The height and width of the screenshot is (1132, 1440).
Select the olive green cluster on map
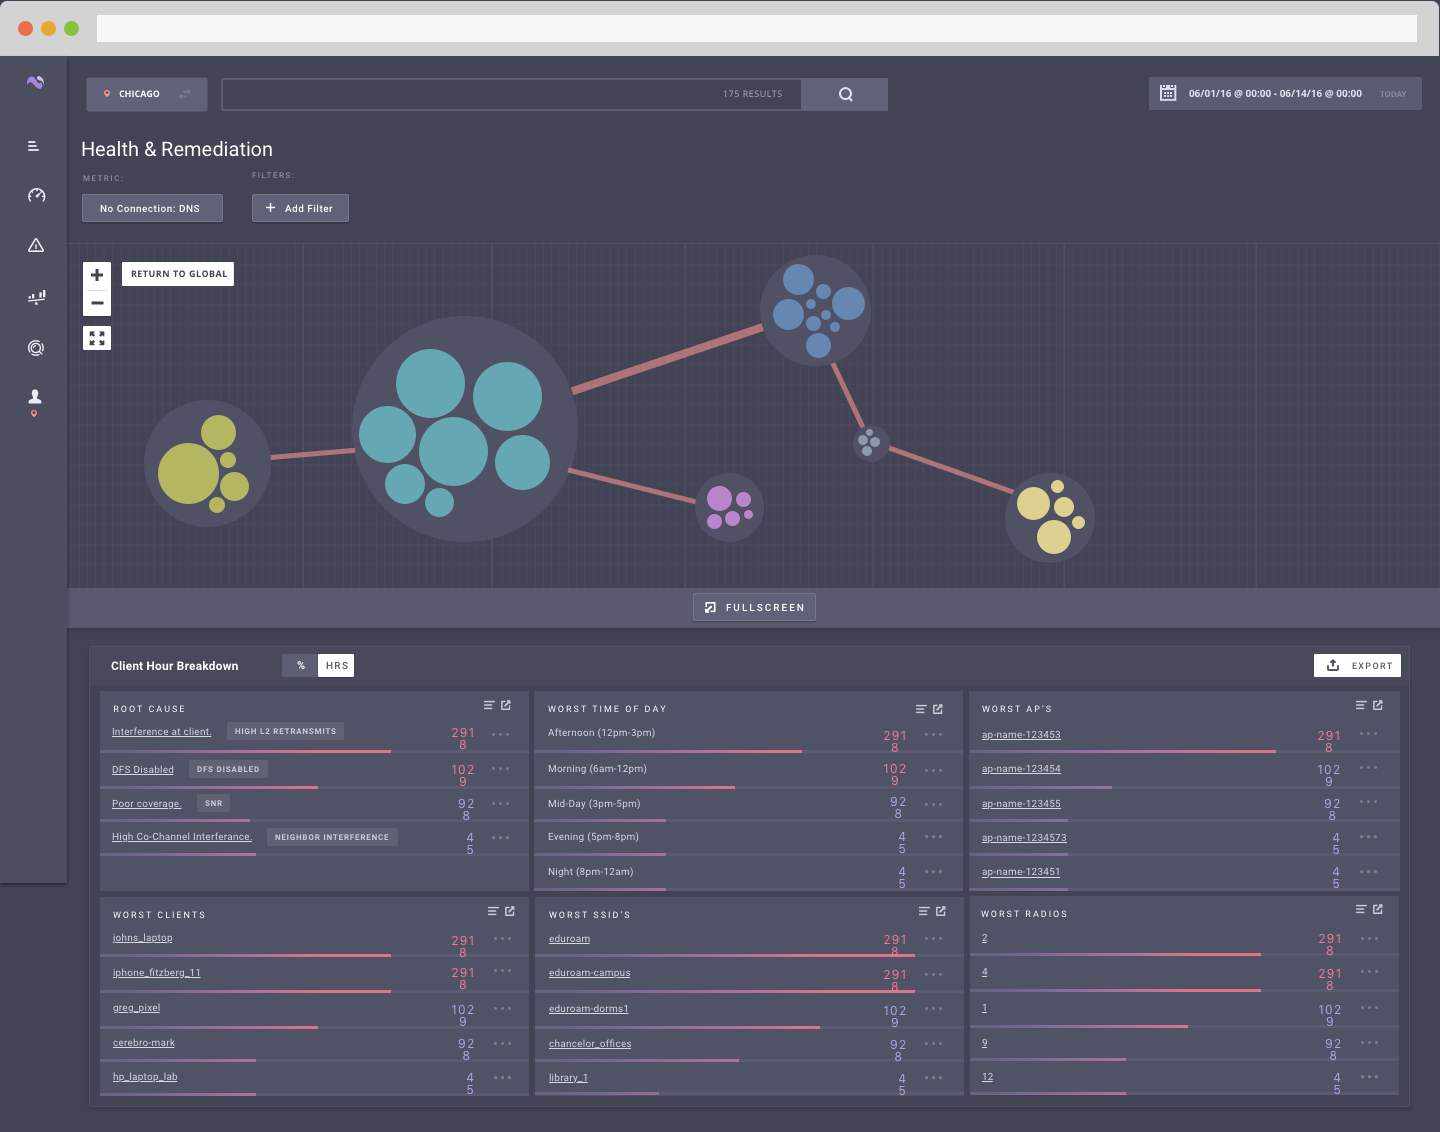[x=208, y=463]
